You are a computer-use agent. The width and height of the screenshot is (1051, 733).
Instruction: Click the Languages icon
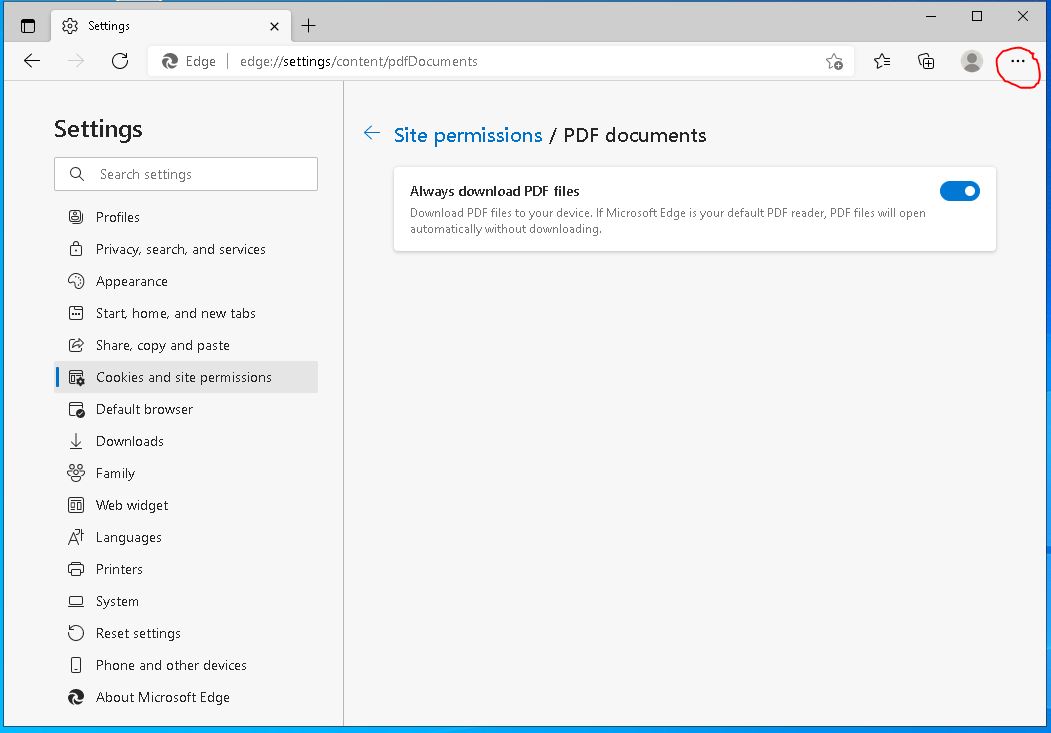click(x=76, y=537)
